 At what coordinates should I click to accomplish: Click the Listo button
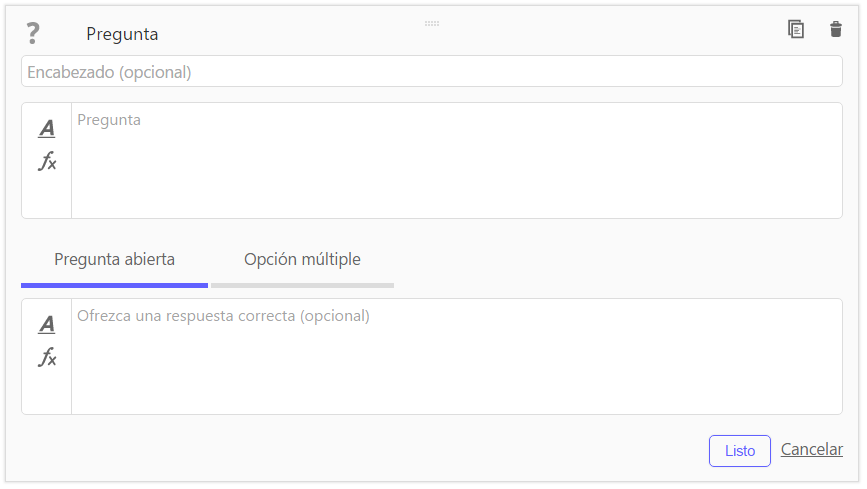click(x=740, y=451)
